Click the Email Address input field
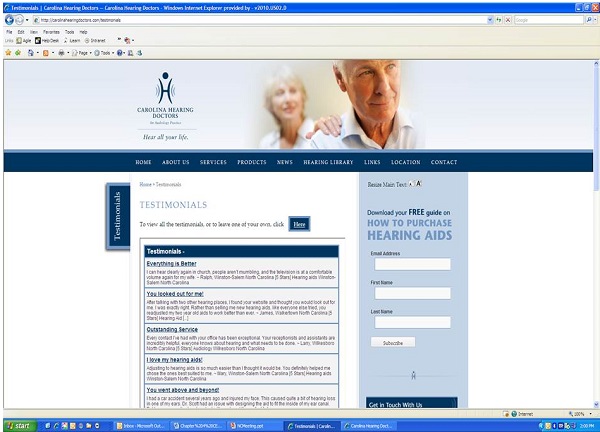This screenshot has height=432, width=600. (x=412, y=264)
